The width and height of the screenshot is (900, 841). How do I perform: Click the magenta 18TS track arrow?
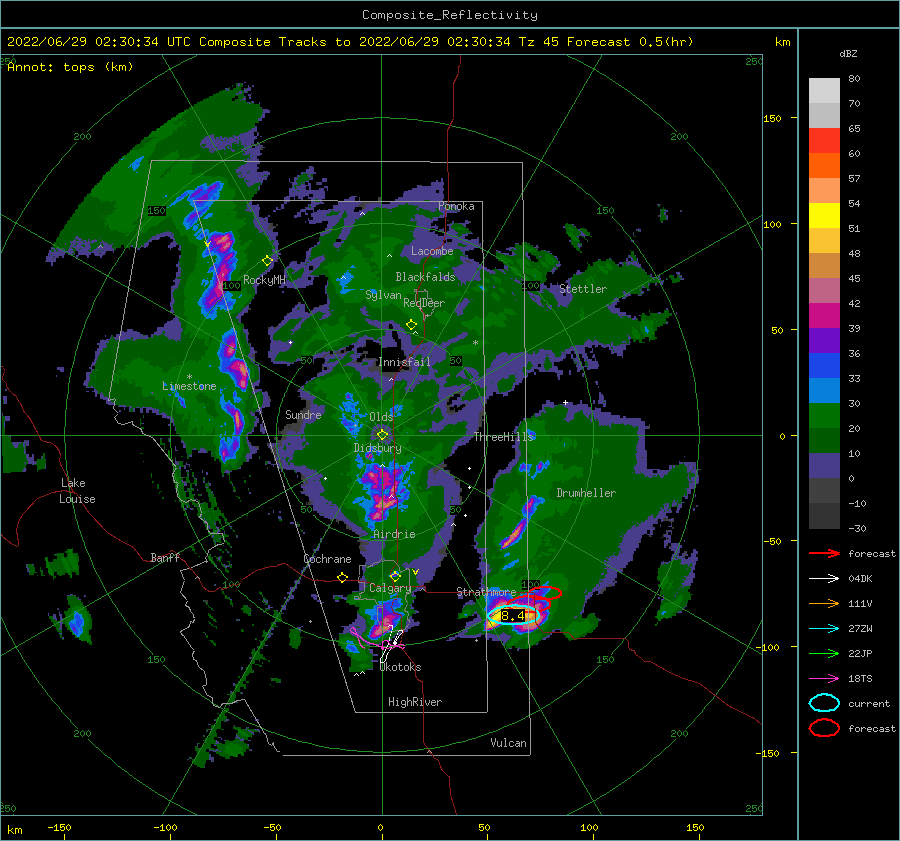pyautogui.click(x=824, y=679)
